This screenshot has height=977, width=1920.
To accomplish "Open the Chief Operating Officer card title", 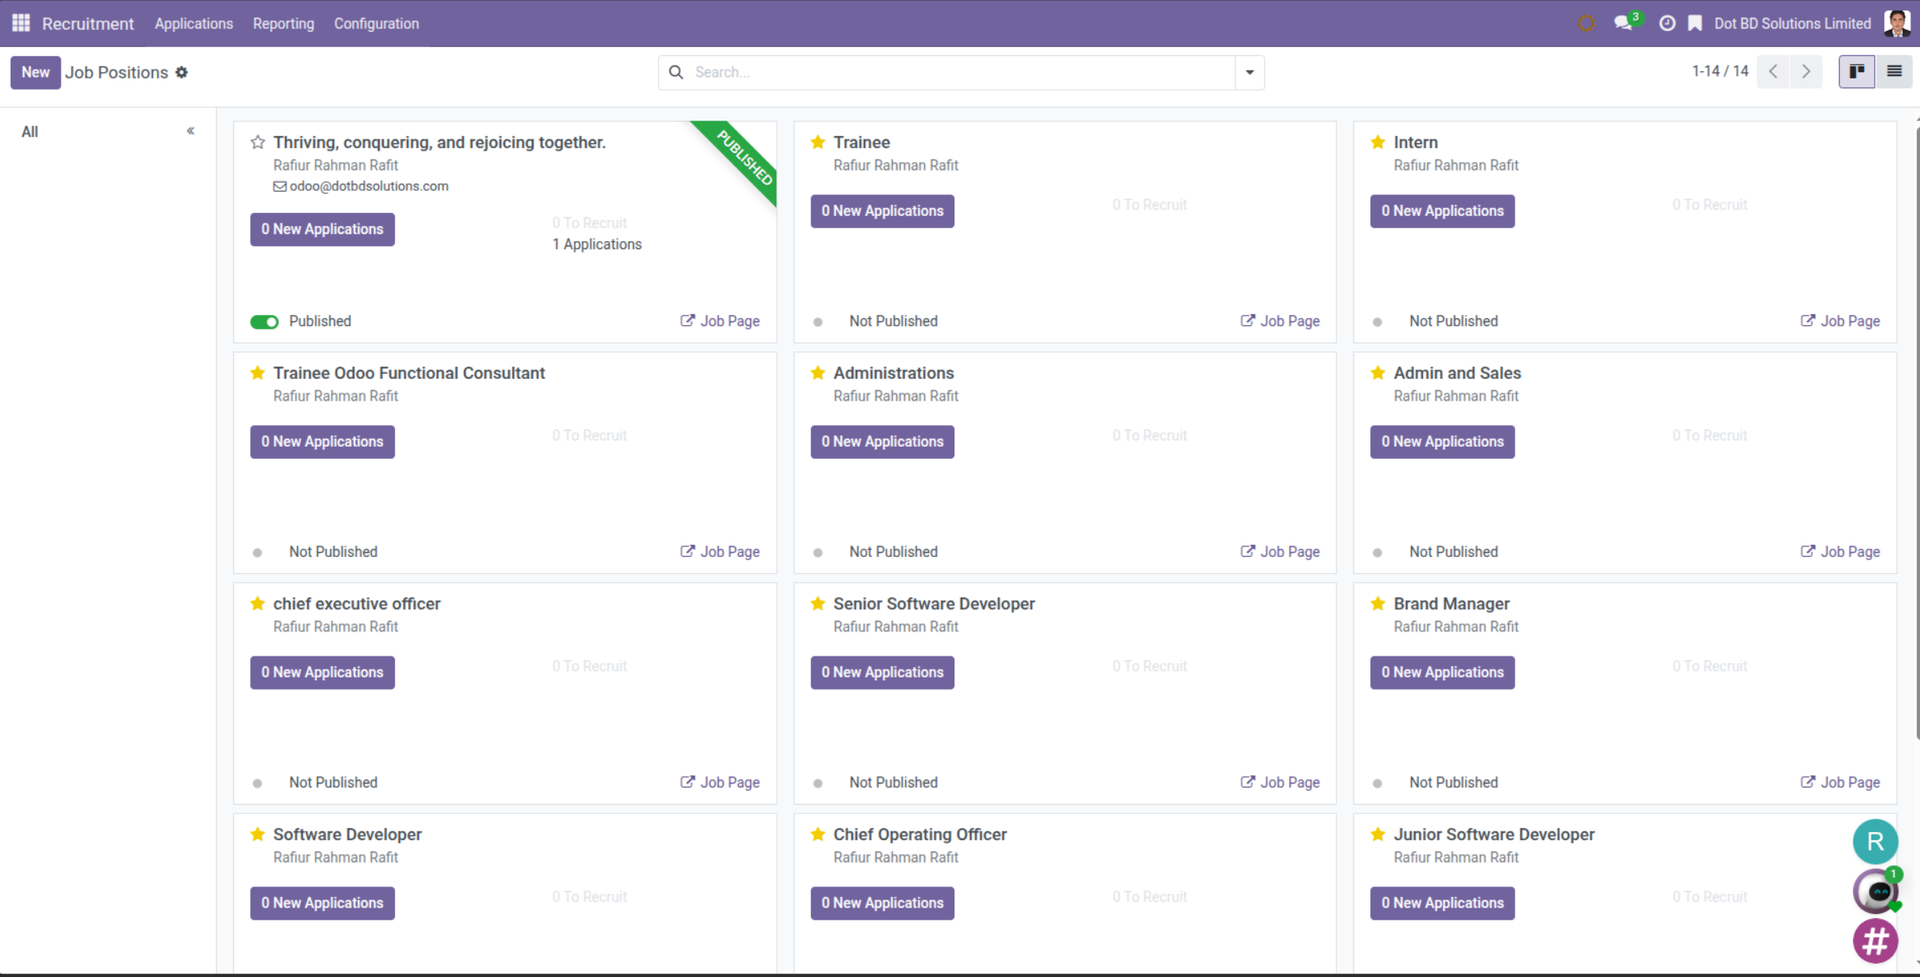I will (920, 834).
